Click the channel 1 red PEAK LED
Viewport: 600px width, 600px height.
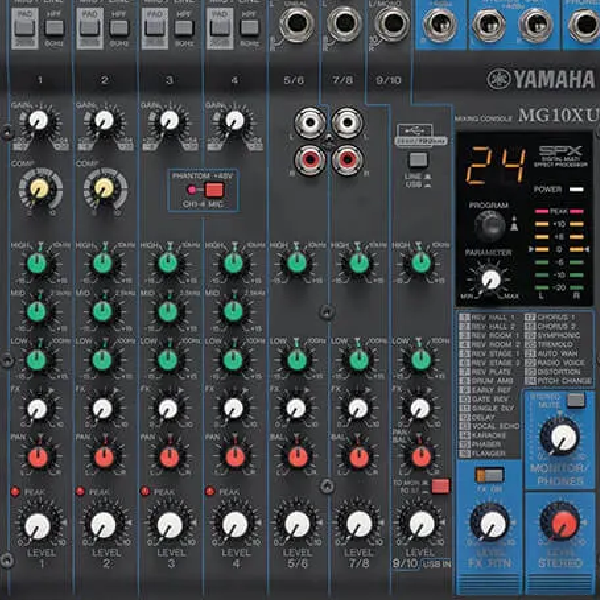click(15, 492)
